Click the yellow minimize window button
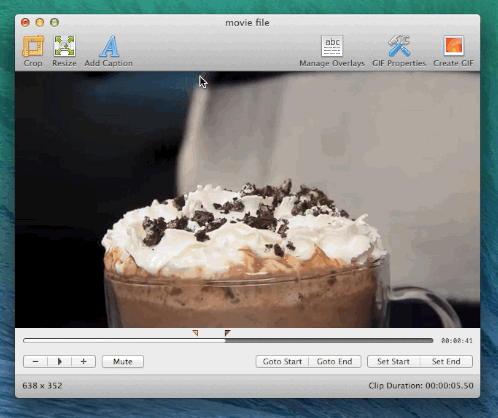 [x=40, y=22]
